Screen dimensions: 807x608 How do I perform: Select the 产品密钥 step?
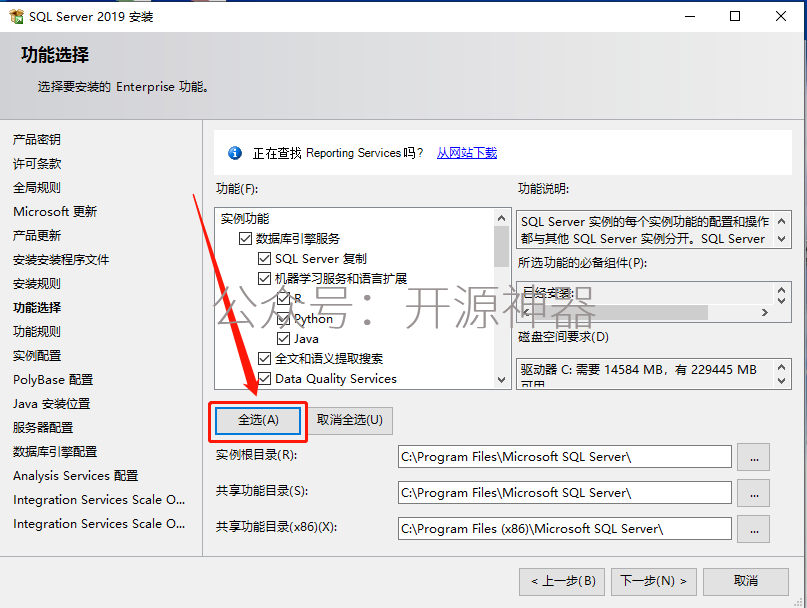pyautogui.click(x=37, y=140)
